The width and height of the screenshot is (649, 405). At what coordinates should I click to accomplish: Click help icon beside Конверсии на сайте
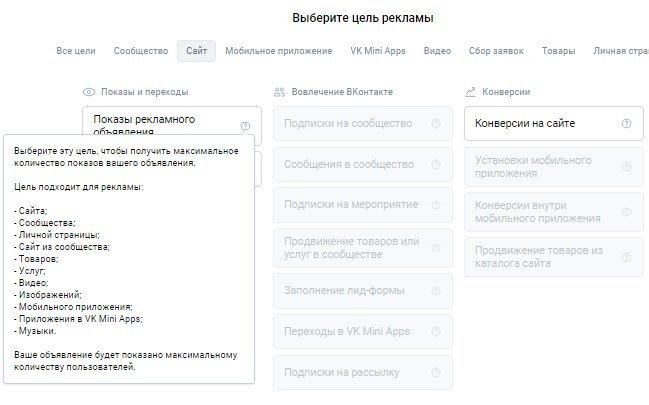click(626, 124)
